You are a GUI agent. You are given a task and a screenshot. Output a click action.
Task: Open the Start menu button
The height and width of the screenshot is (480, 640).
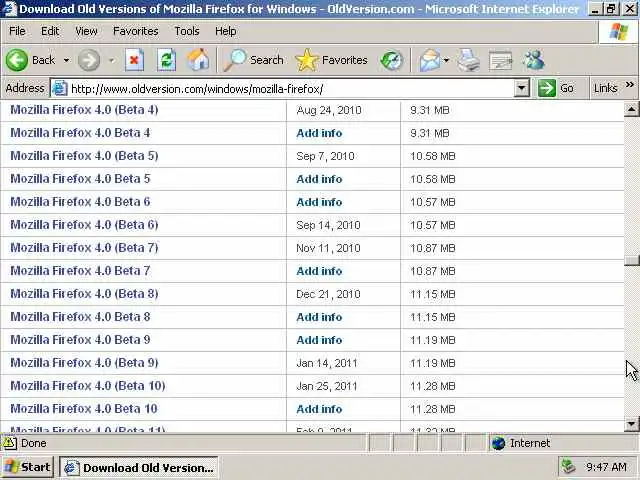point(28,467)
